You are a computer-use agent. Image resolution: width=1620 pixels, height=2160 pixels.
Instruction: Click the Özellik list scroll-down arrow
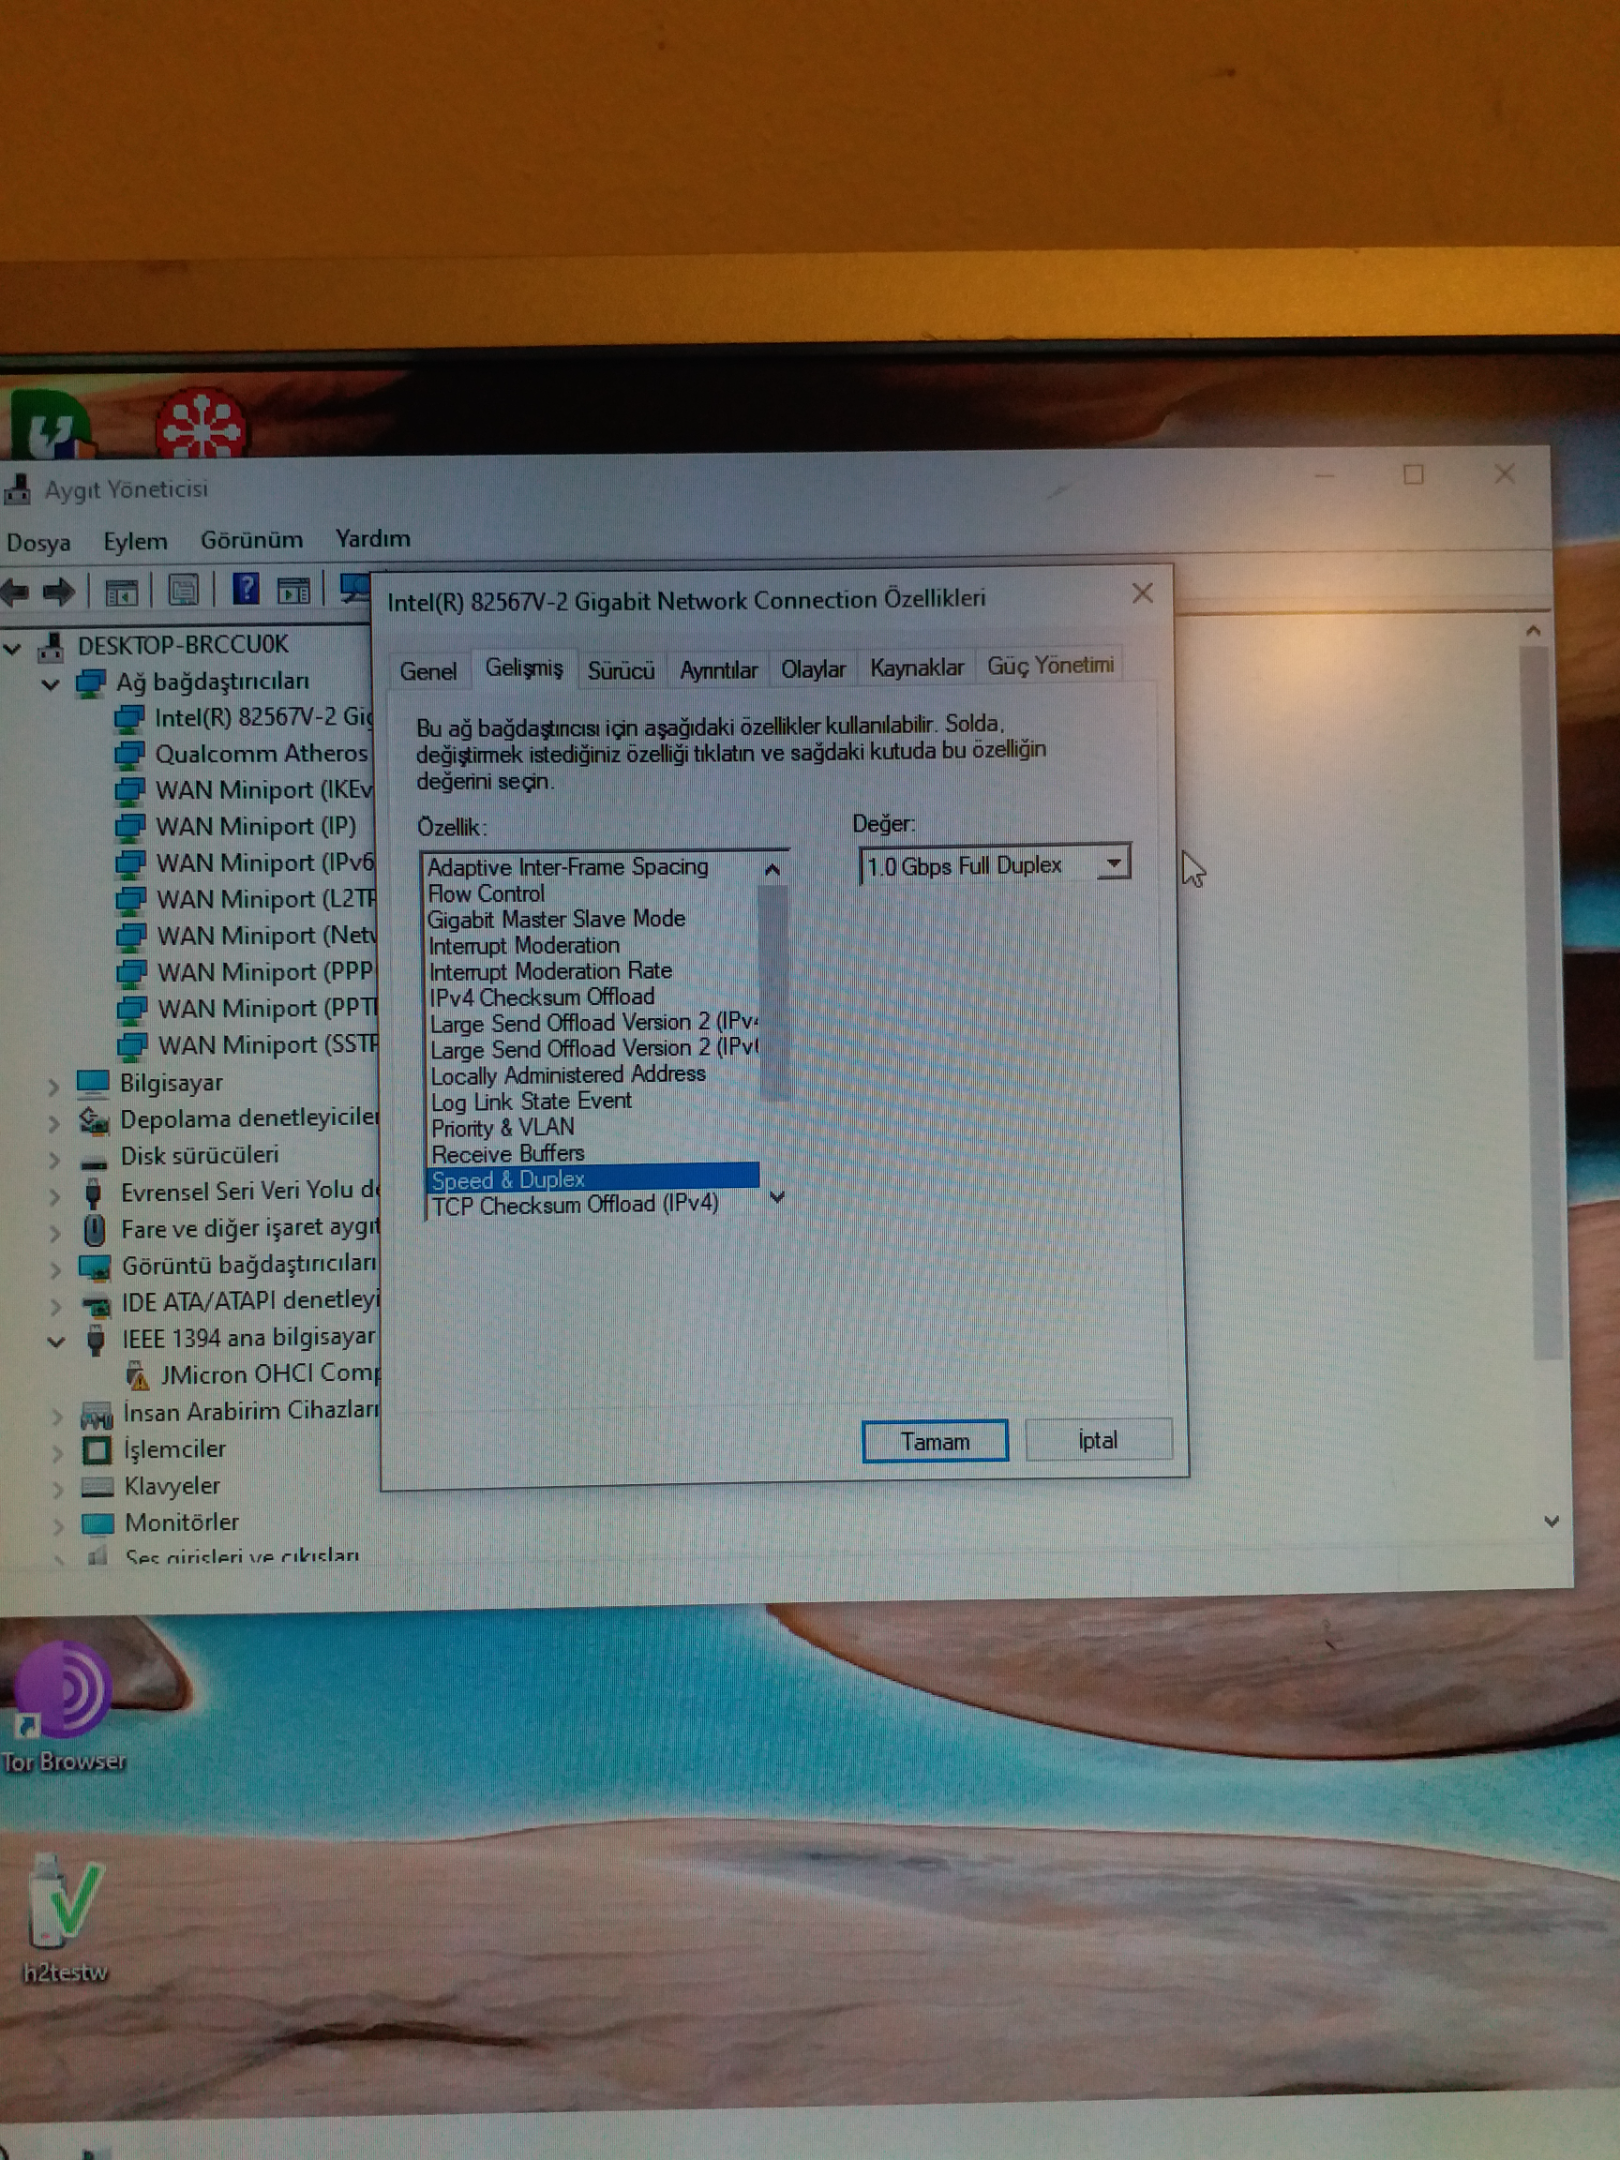(776, 1197)
